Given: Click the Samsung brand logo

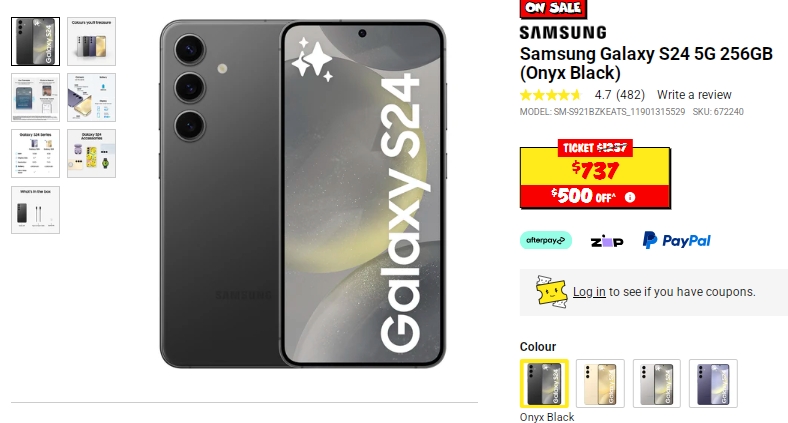Looking at the screenshot, I should click(x=563, y=33).
